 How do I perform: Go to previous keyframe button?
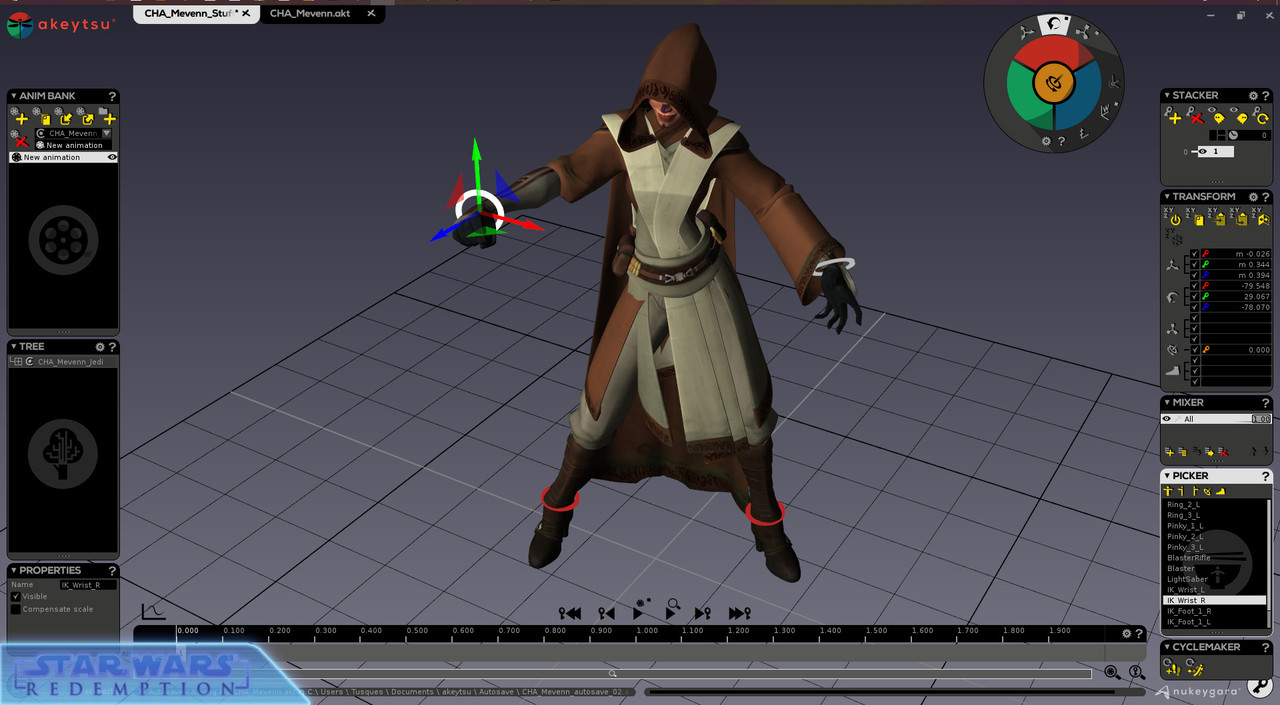pos(606,613)
